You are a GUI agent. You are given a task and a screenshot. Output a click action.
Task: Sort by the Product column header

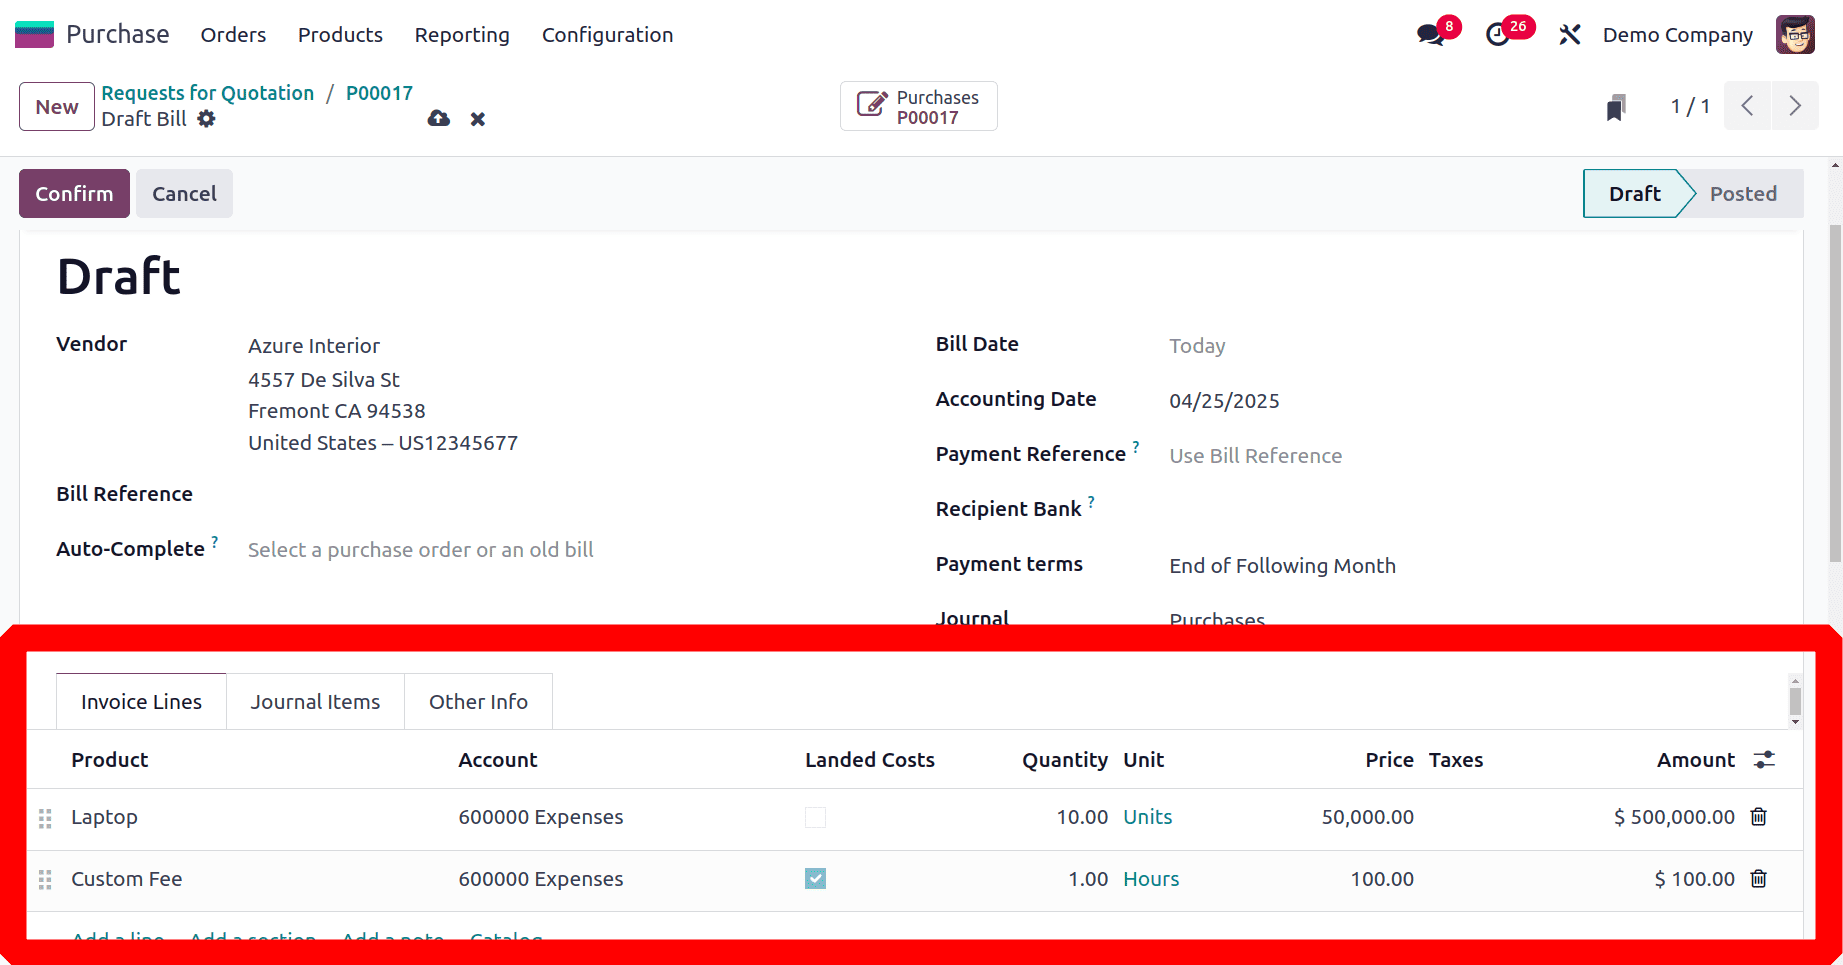110,760
